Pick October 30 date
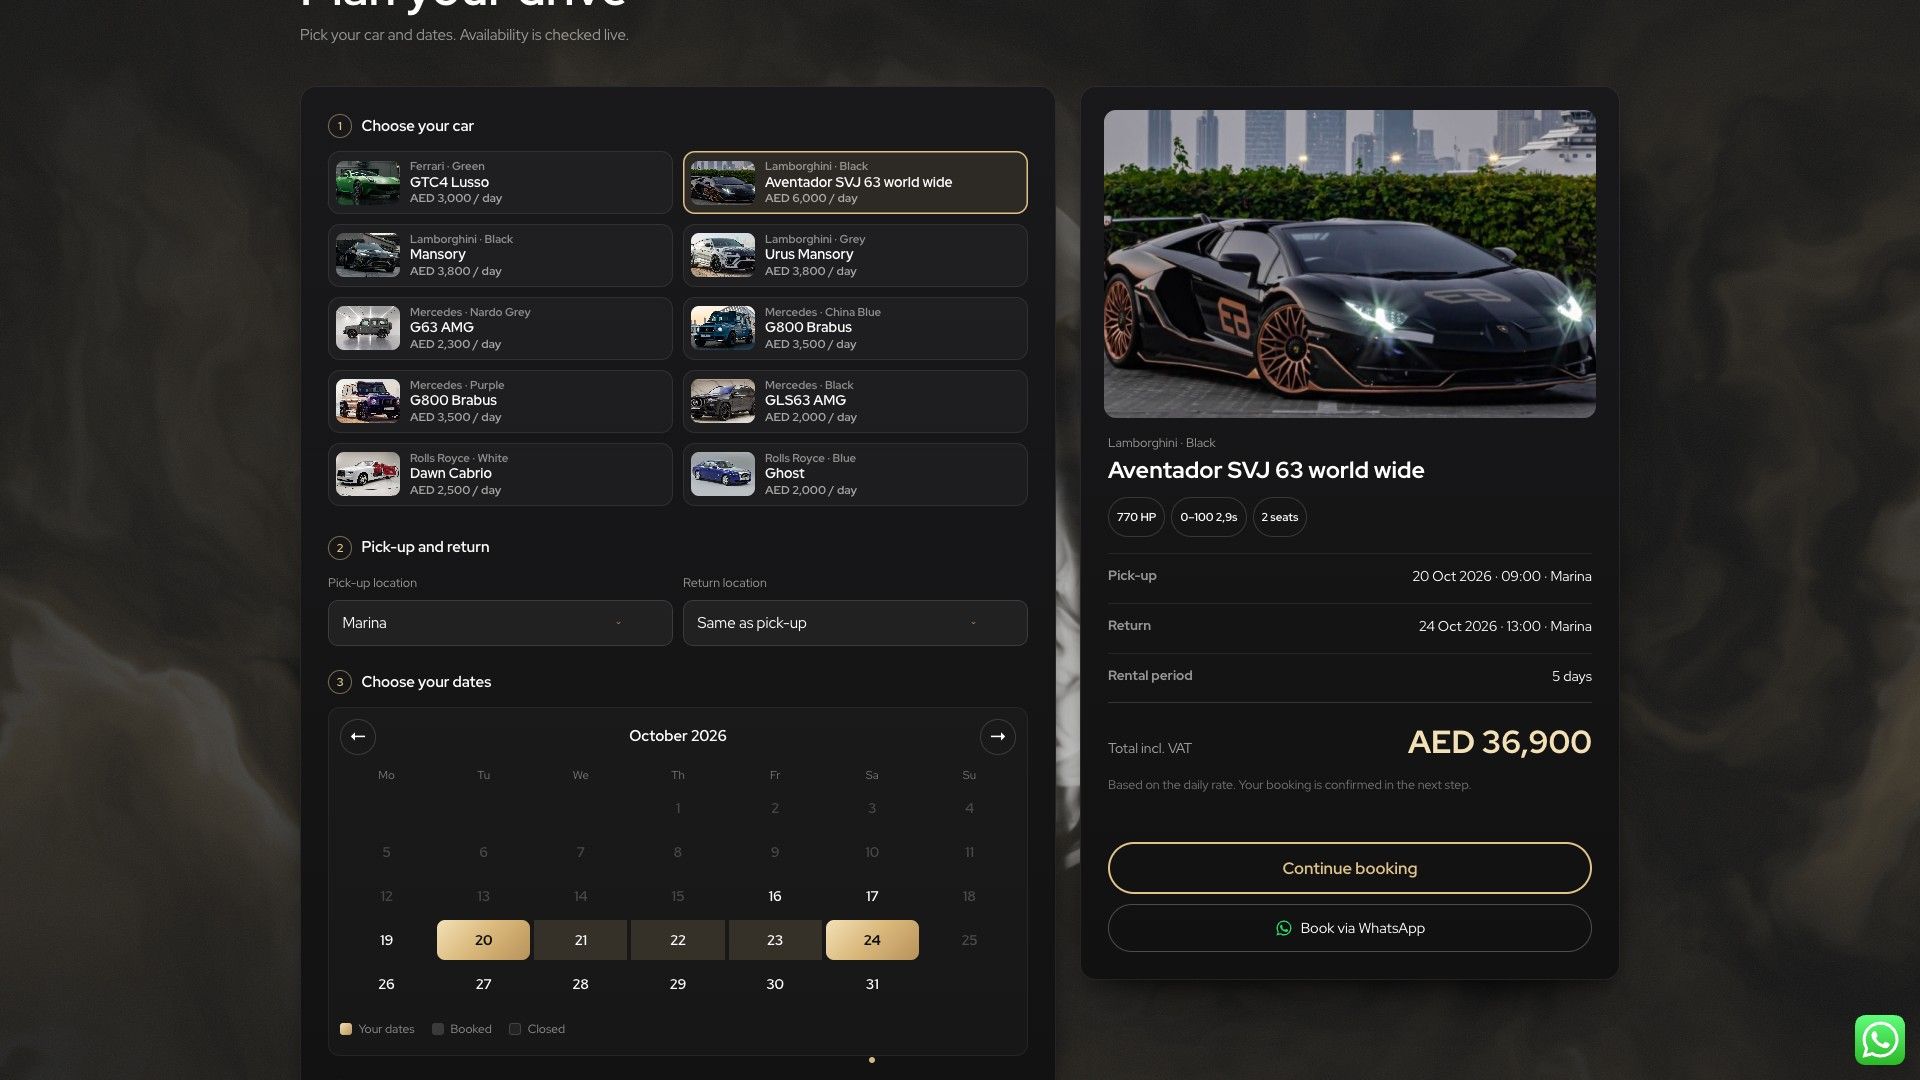The height and width of the screenshot is (1080, 1920). click(775, 984)
